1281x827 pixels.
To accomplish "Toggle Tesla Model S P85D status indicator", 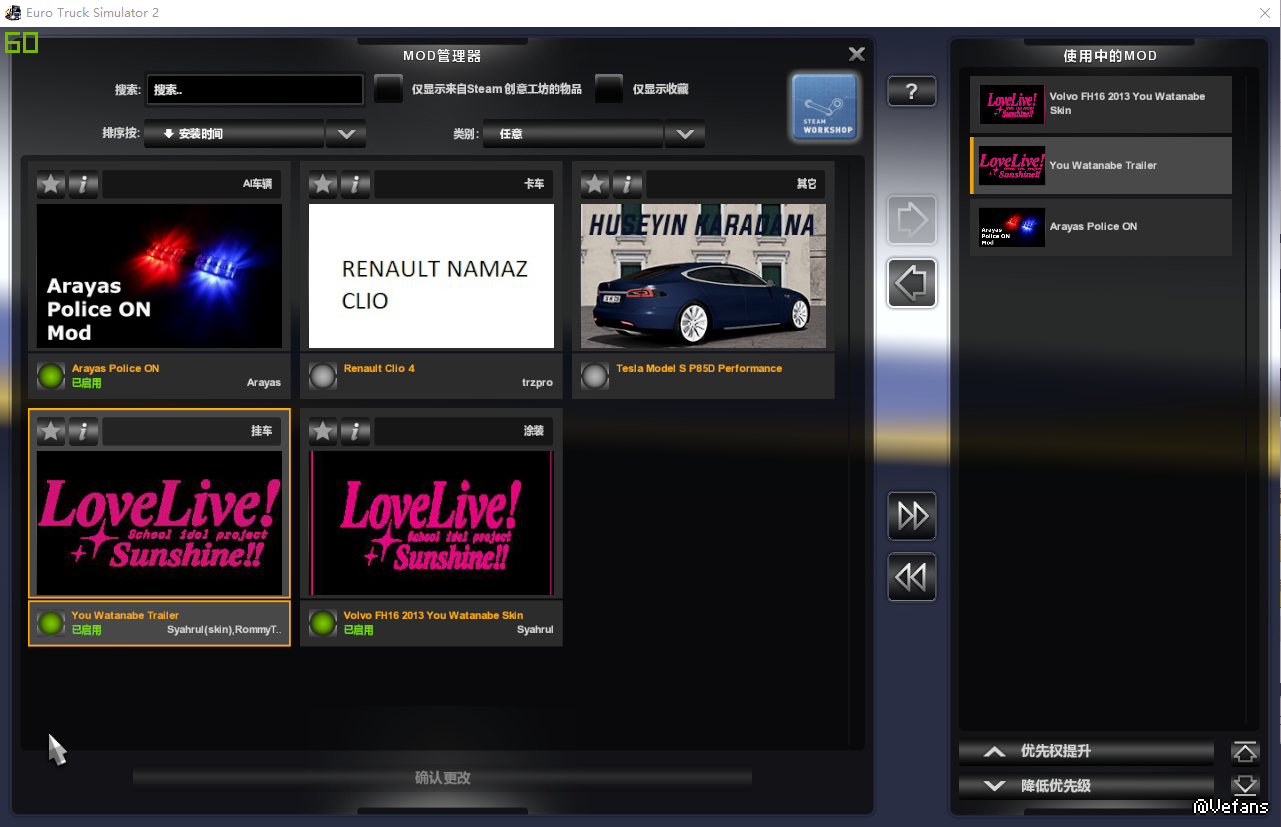I will 595,376.
